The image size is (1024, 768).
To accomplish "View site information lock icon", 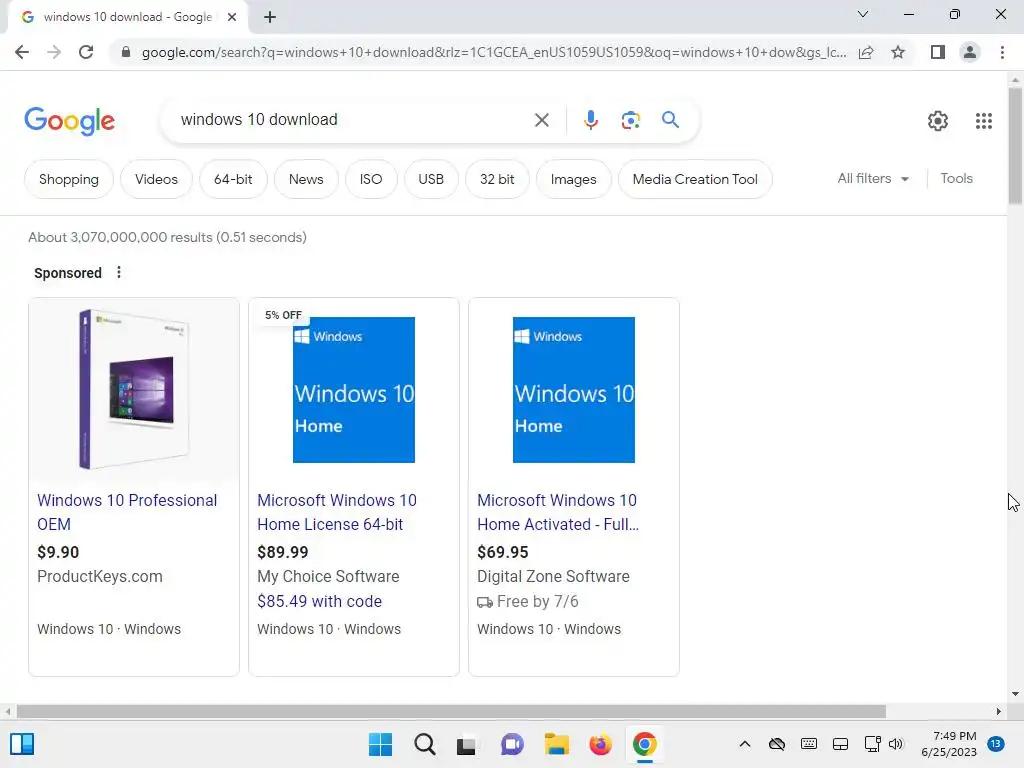I will (x=126, y=52).
